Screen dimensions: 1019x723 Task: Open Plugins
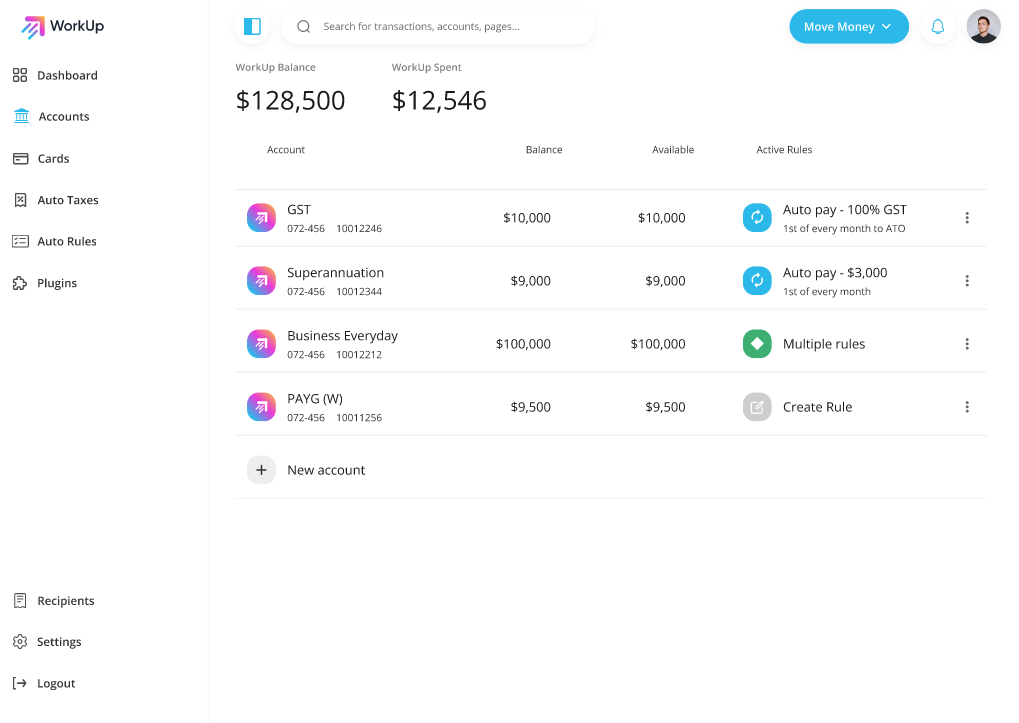[x=57, y=283]
